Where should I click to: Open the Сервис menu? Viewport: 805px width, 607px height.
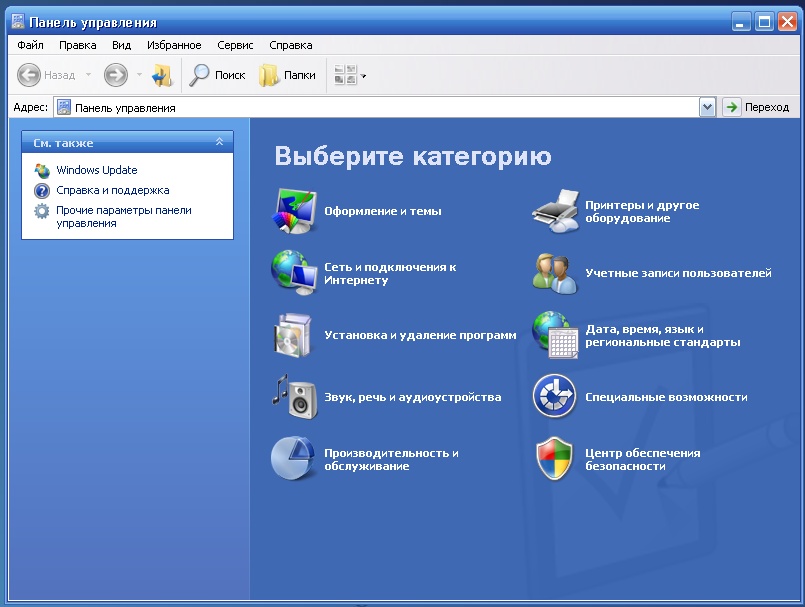(x=235, y=45)
